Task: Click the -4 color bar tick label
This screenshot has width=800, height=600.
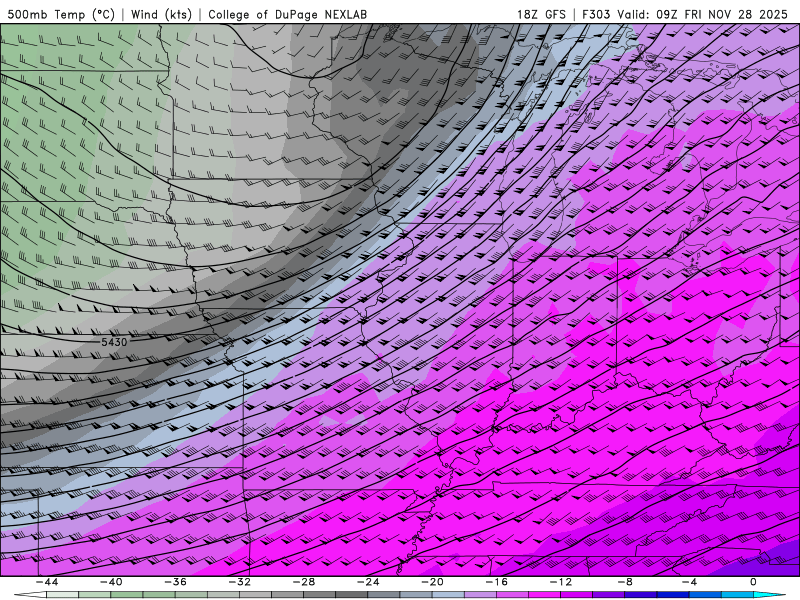Action: click(x=690, y=582)
